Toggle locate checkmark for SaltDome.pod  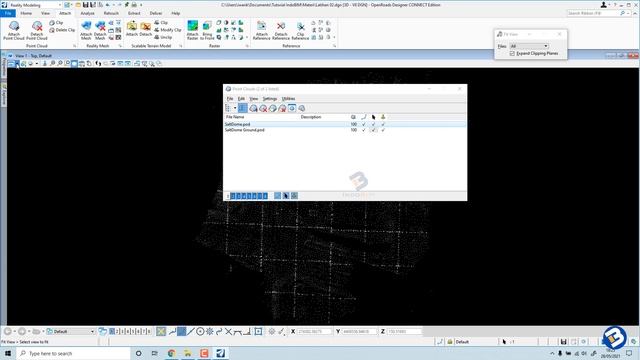383,124
